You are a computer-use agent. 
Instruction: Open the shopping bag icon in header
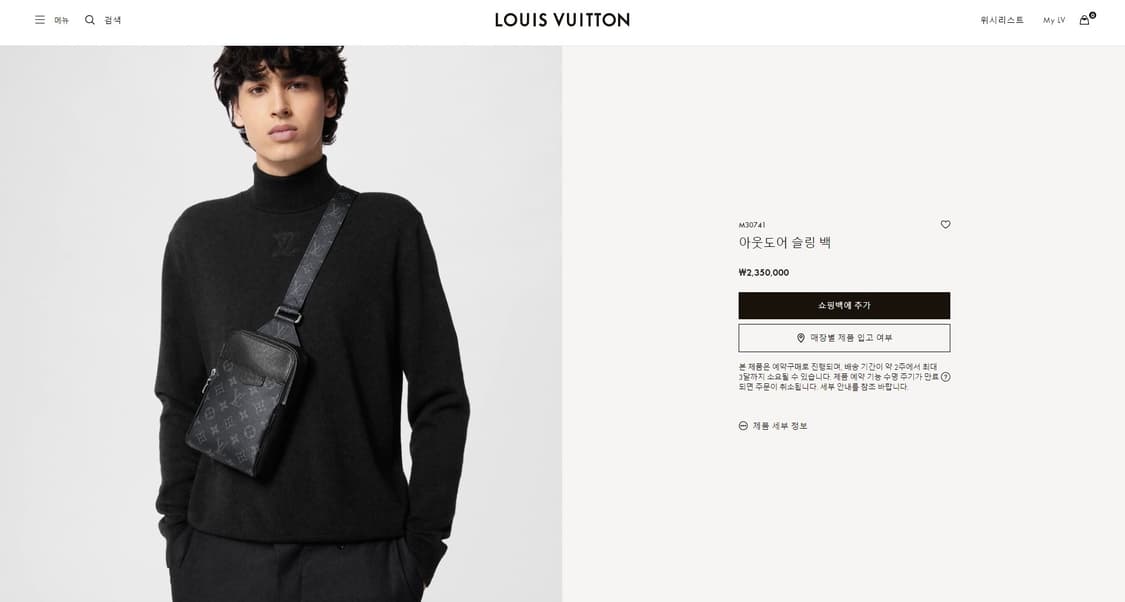point(1084,20)
